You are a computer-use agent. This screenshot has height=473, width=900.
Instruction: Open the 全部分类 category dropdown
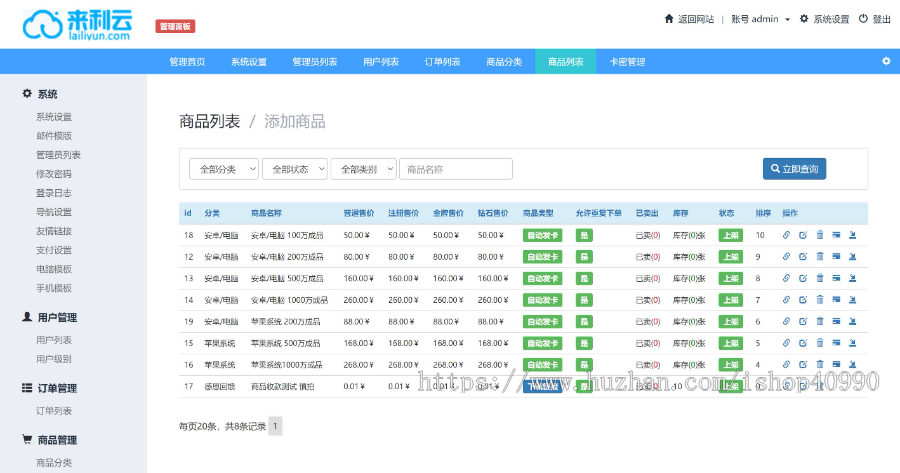[224, 169]
